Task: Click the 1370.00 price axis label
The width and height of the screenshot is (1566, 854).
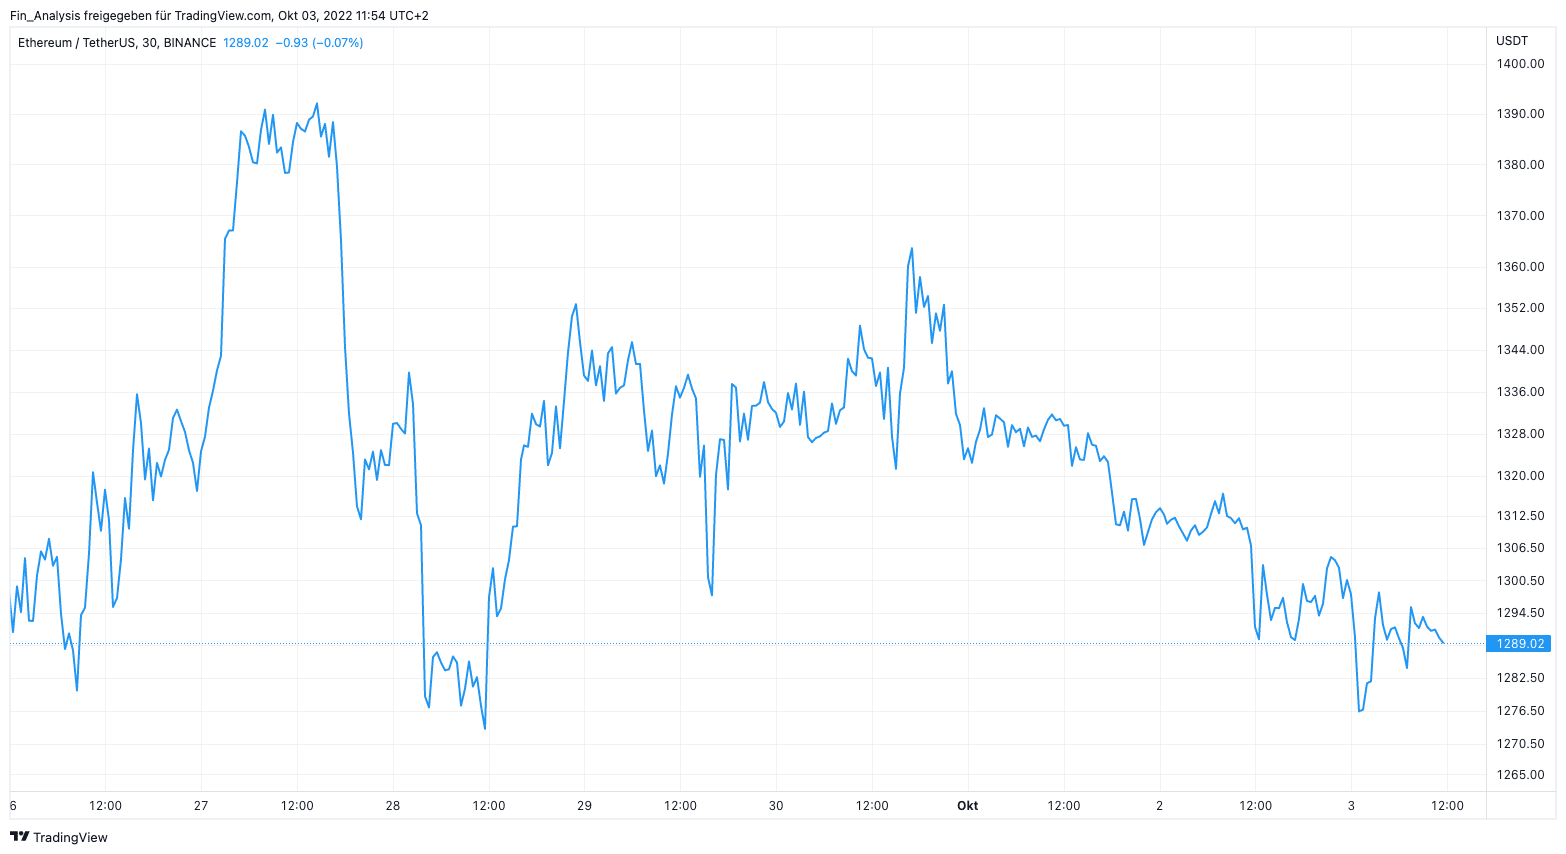Action: (1520, 216)
